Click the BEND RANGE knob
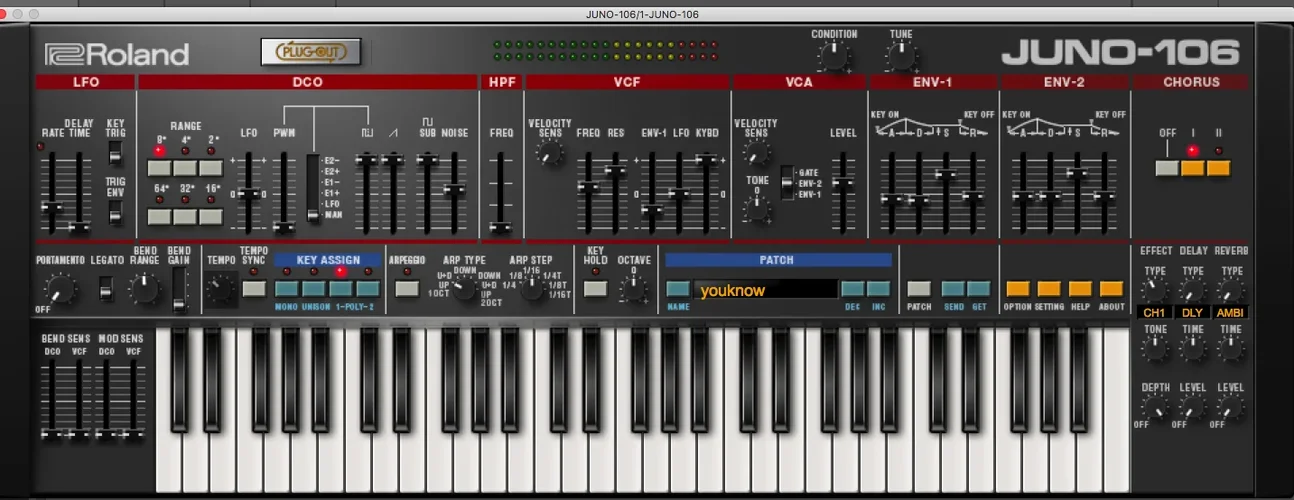This screenshot has width=1294, height=500. (x=144, y=289)
